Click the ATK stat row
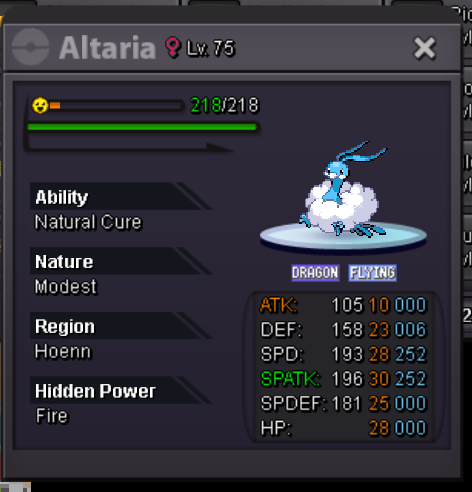472x492 pixels. (343, 305)
